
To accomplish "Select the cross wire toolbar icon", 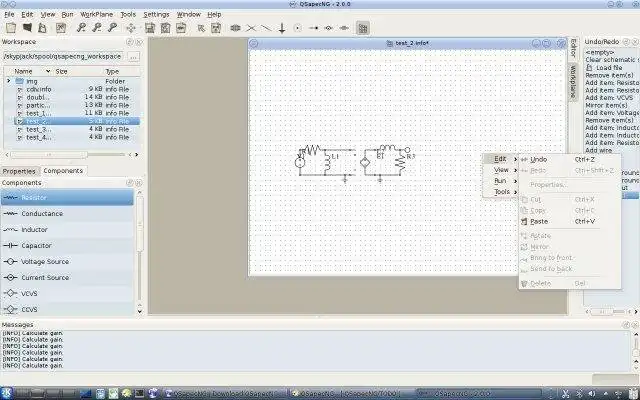I will tap(251, 28).
